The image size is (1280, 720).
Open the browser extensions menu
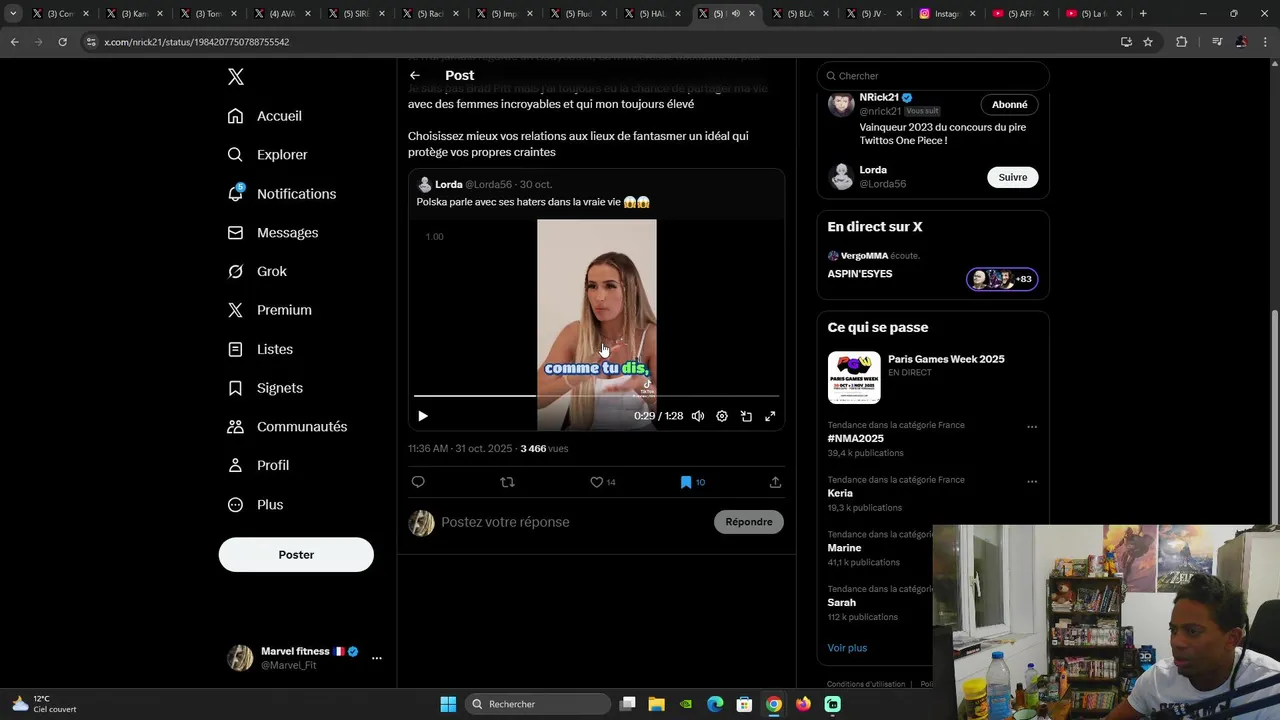pyautogui.click(x=1181, y=42)
